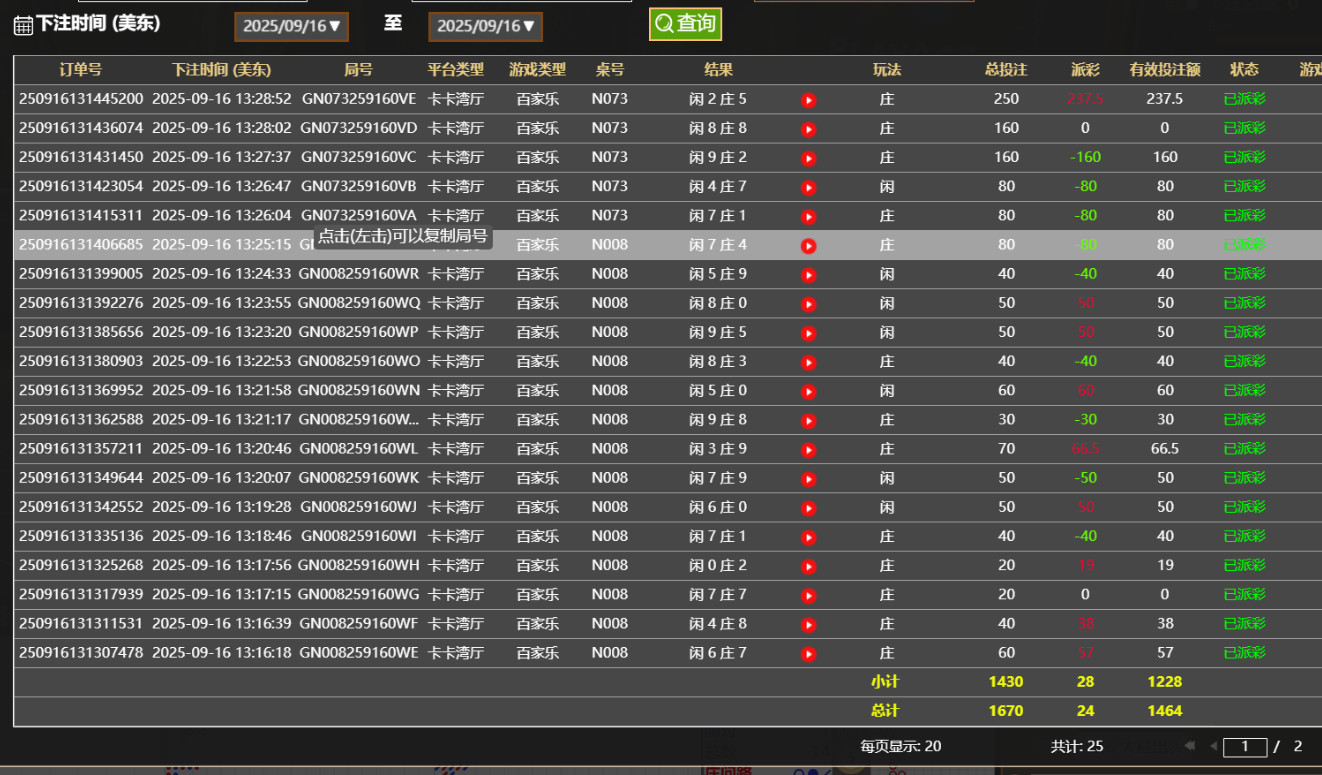Viewport: 1322px width, 775px height.
Task: Click the page number input field
Action: (x=1245, y=746)
